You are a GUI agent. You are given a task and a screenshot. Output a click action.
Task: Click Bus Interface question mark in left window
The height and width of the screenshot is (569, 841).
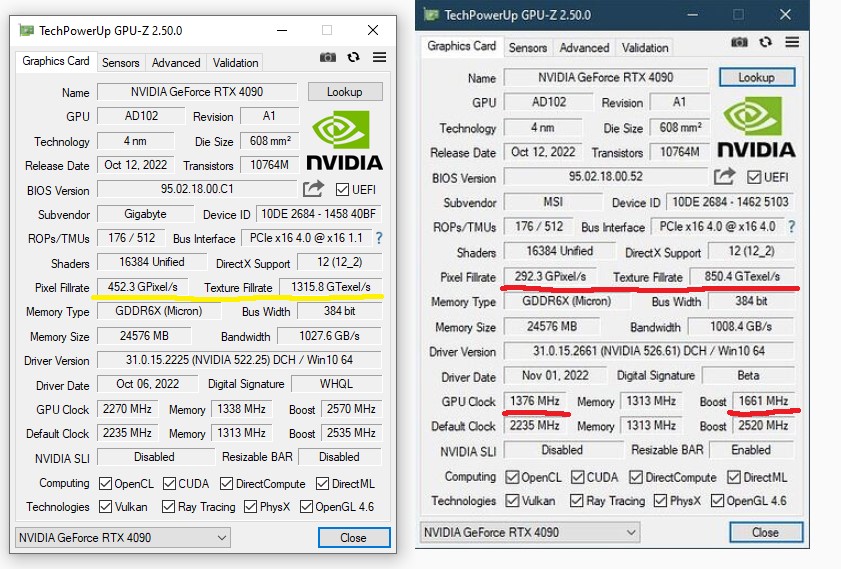coord(379,238)
